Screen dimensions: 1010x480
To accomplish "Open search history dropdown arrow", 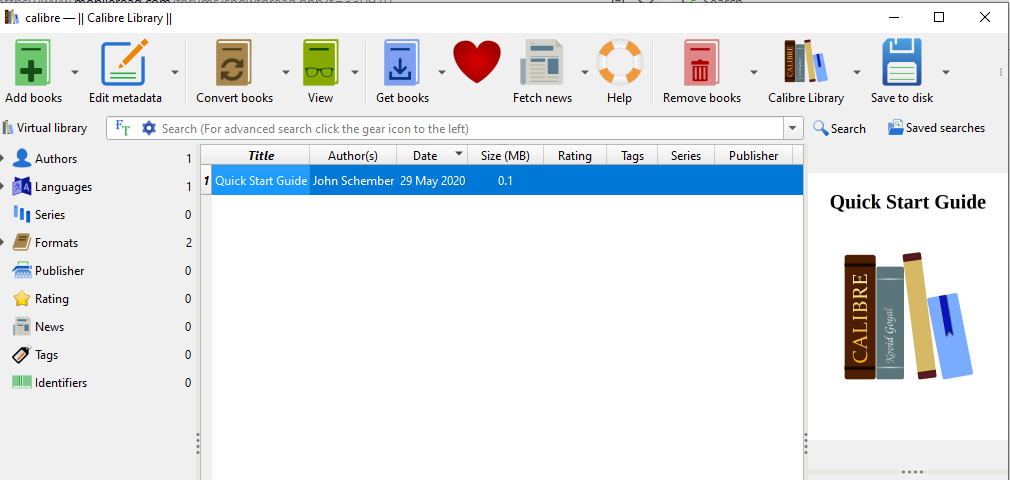I will click(x=793, y=128).
